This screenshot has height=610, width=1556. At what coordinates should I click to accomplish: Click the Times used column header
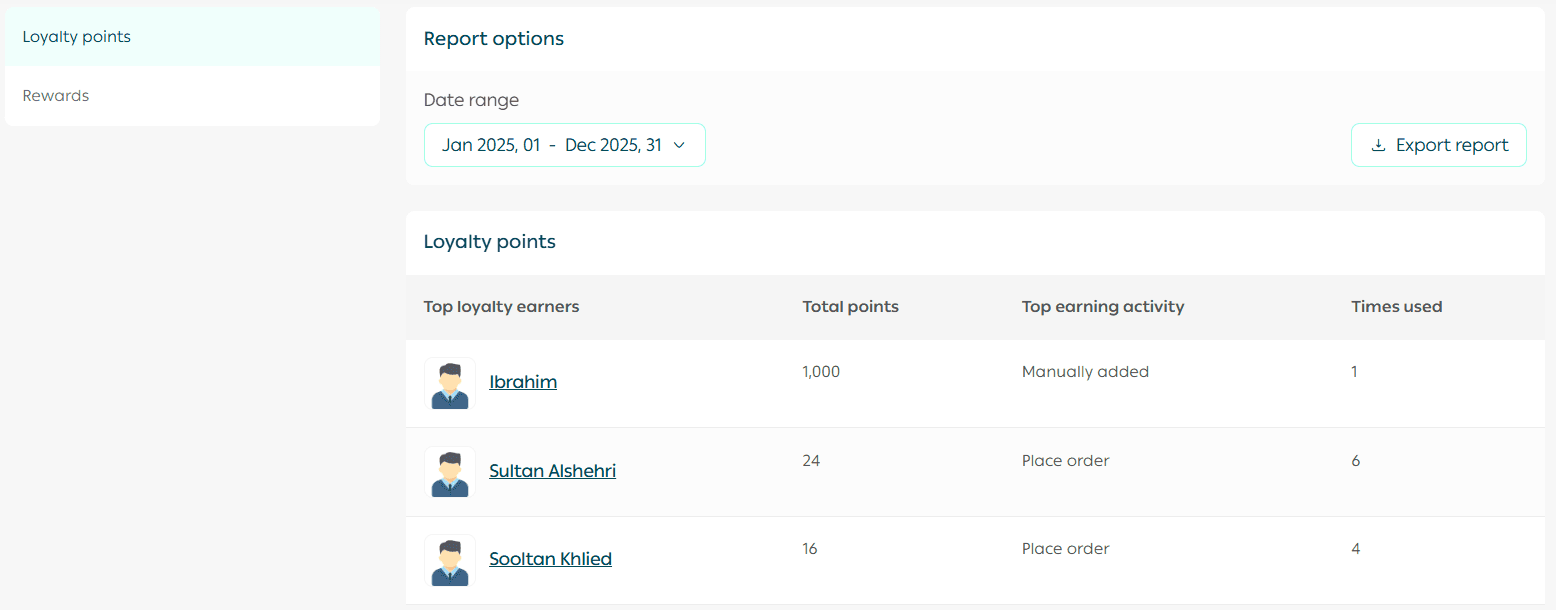point(1396,307)
